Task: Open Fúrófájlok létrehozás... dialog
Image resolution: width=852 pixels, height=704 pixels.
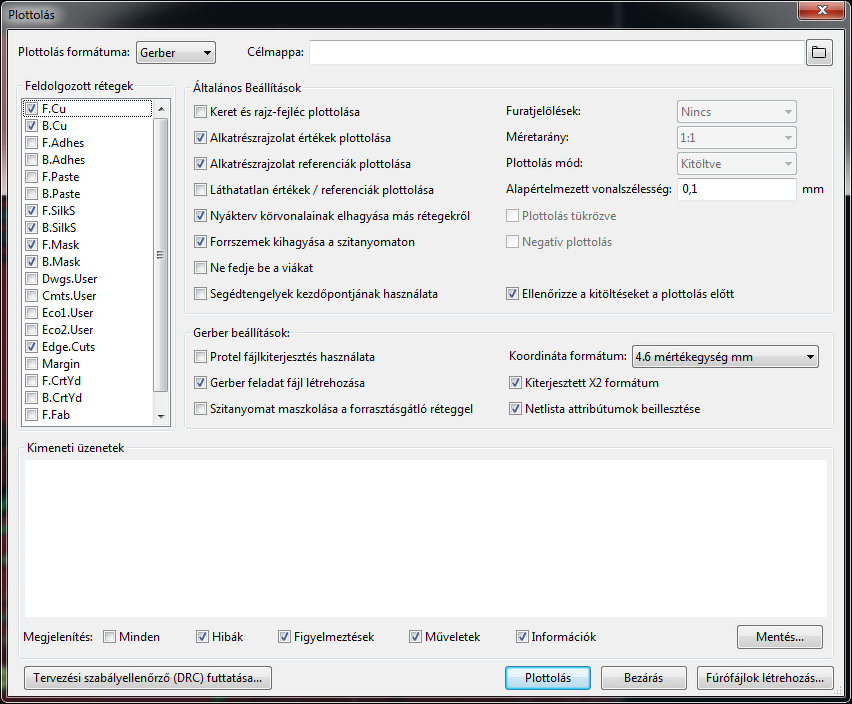Action: click(x=765, y=678)
